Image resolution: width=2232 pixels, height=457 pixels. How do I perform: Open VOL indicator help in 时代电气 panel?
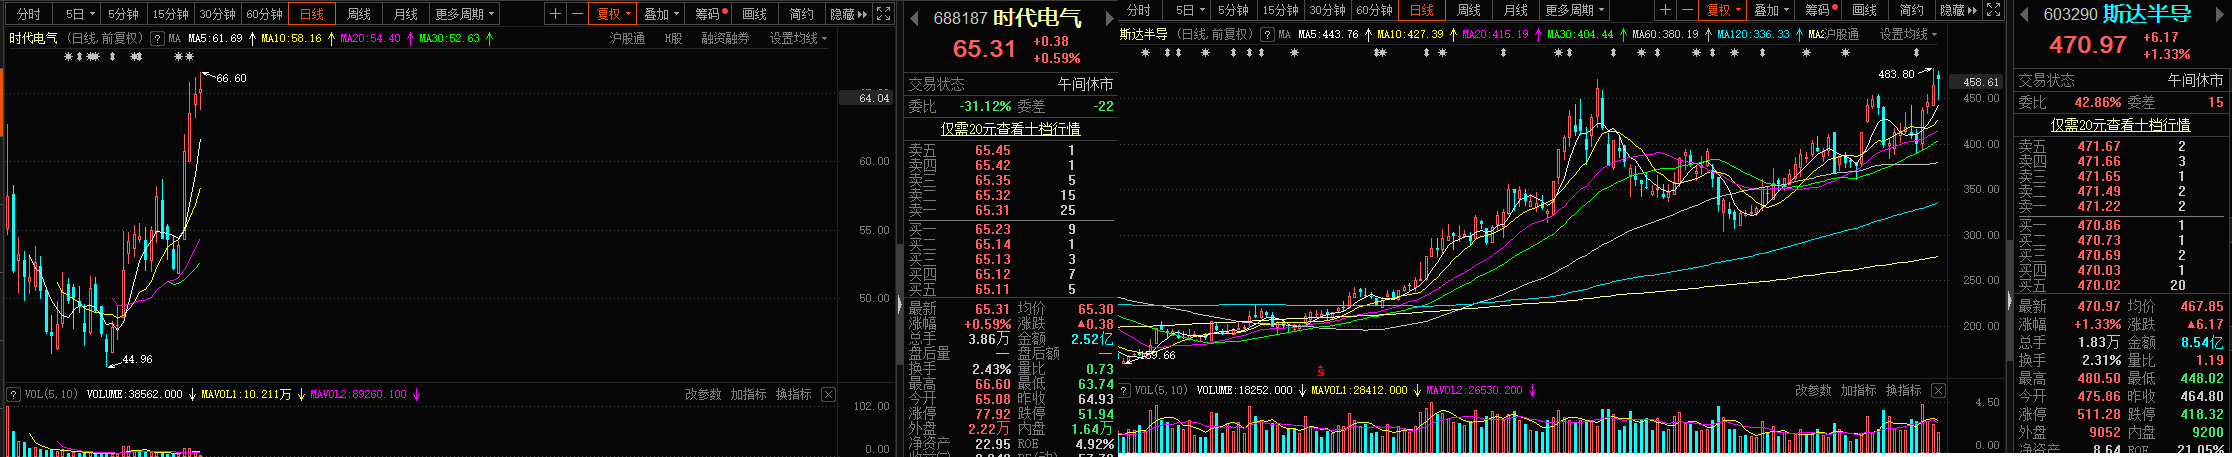(13, 394)
